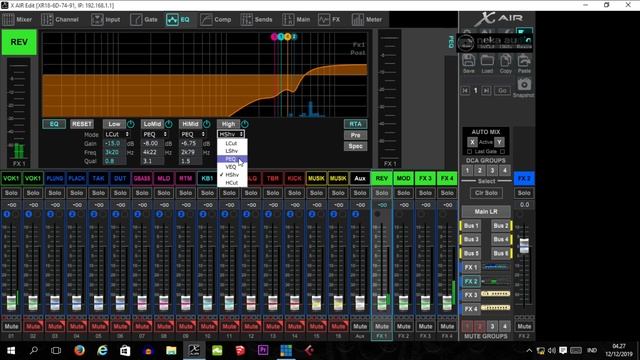640x360 pixels.
Task: Open the Low band mode dropdown LCut
Action: point(117,134)
